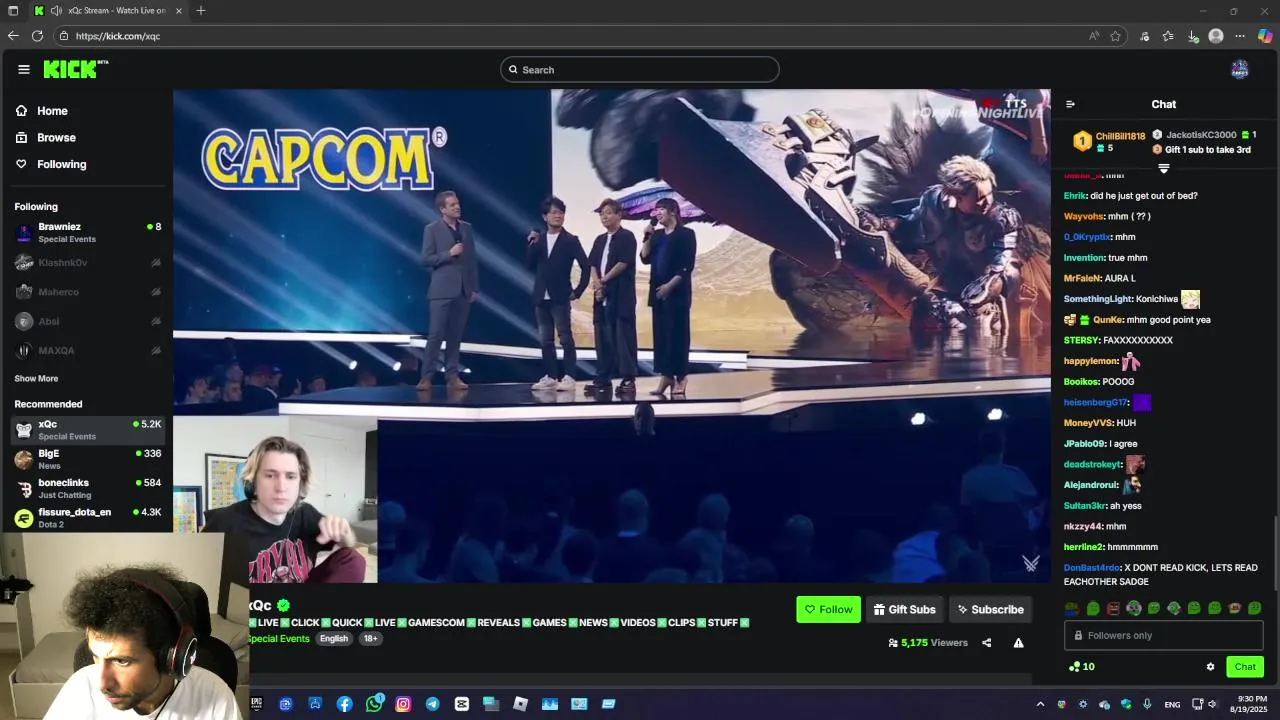Viewport: 1280px width, 720px height.
Task: Open the browser favorites list icon
Action: tap(1168, 36)
